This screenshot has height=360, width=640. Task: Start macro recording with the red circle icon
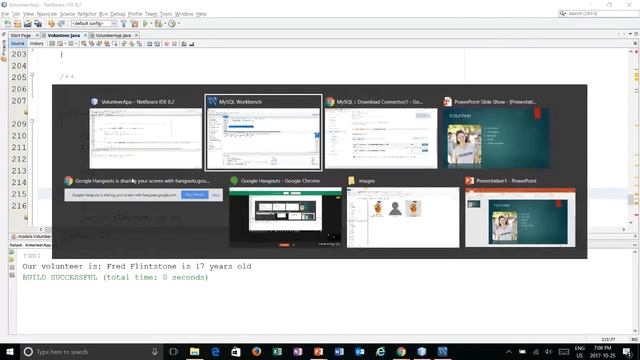pyautogui.click(x=167, y=44)
